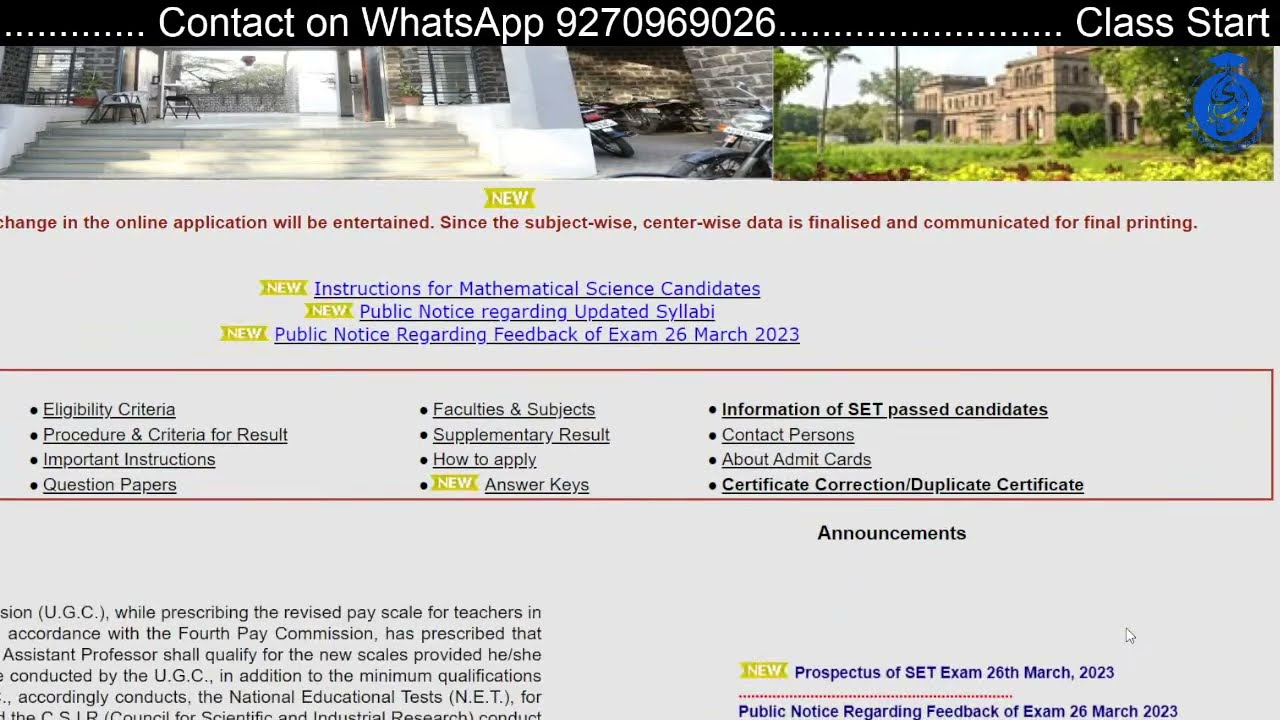This screenshot has height=720, width=1280.
Task: Open the Contact Persons link
Action: point(788,435)
